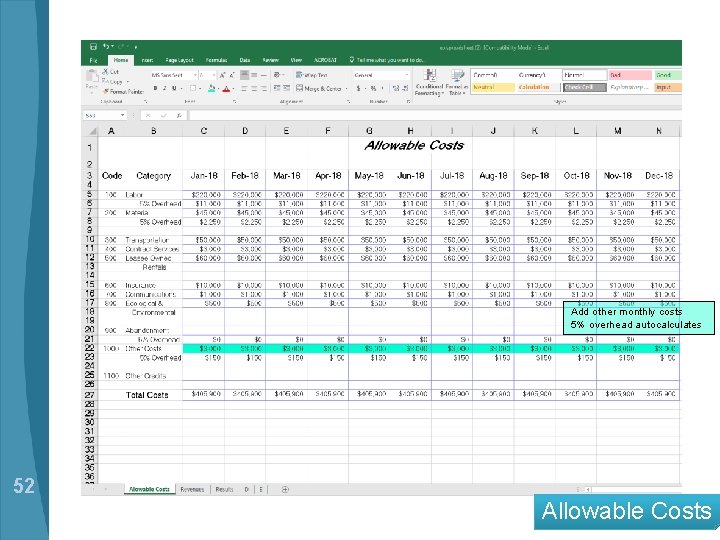Open the File tab
This screenshot has width=720, height=540.
tap(94, 60)
